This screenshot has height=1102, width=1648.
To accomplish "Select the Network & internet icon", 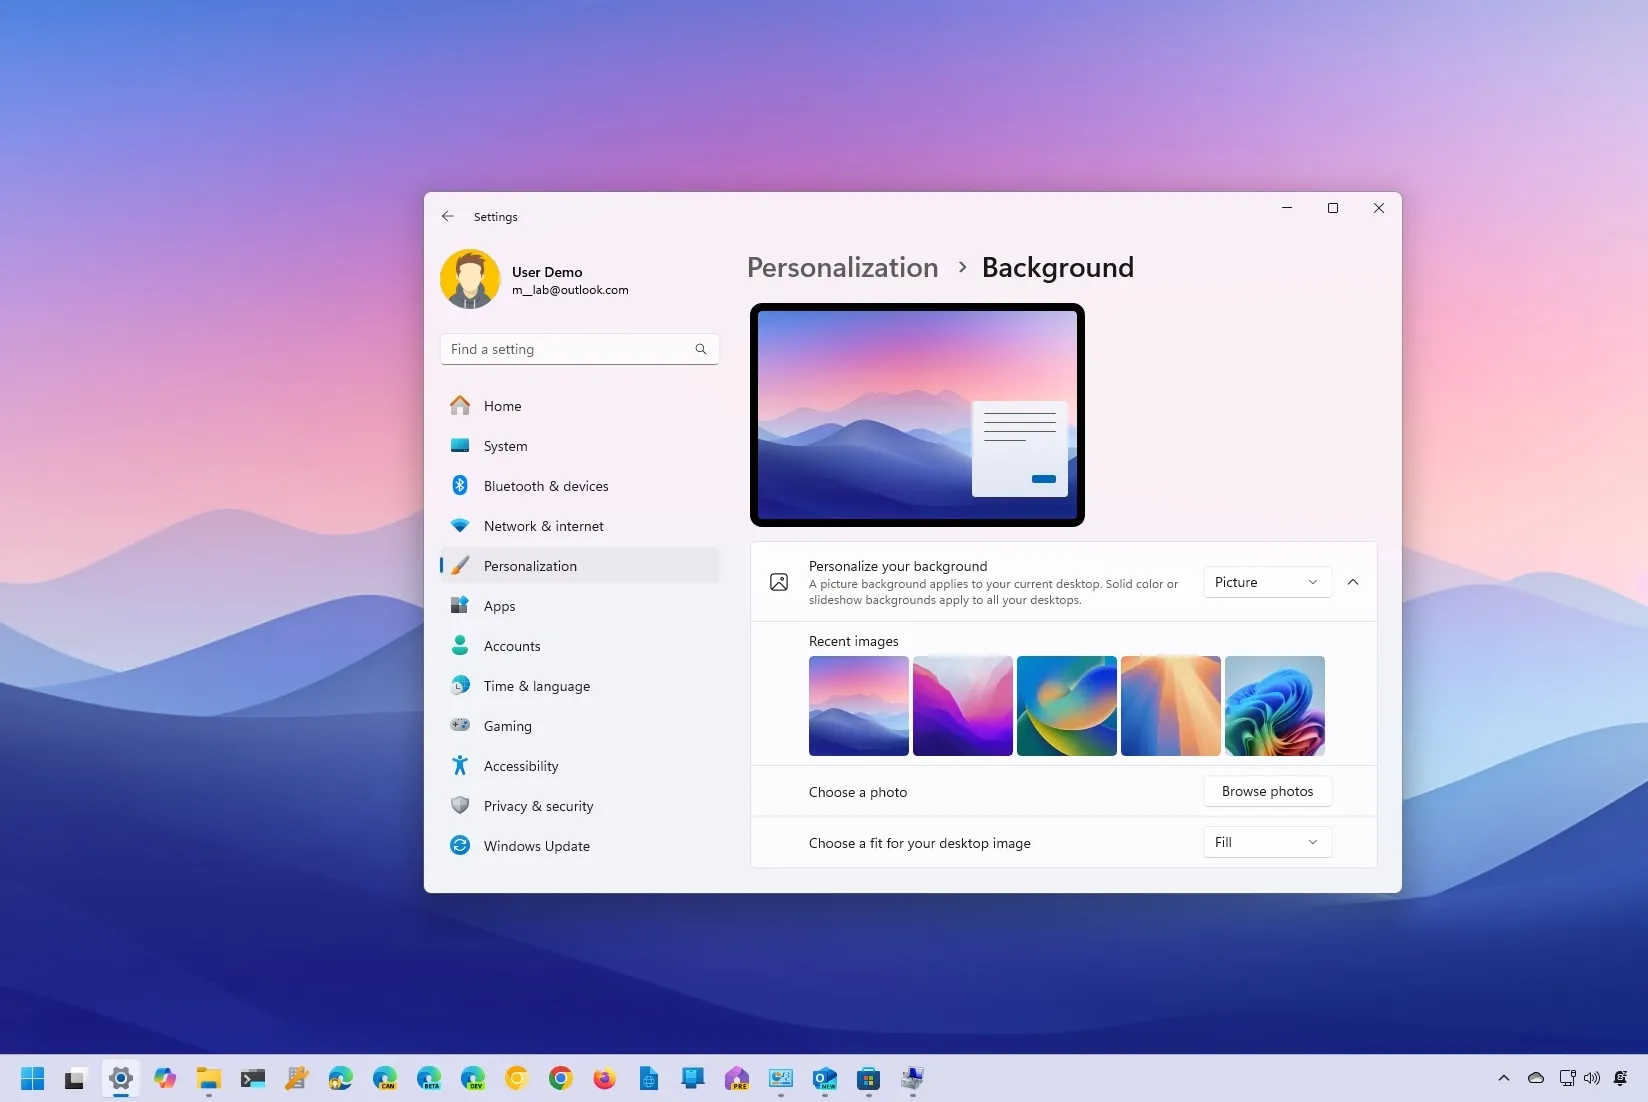I will (x=460, y=525).
